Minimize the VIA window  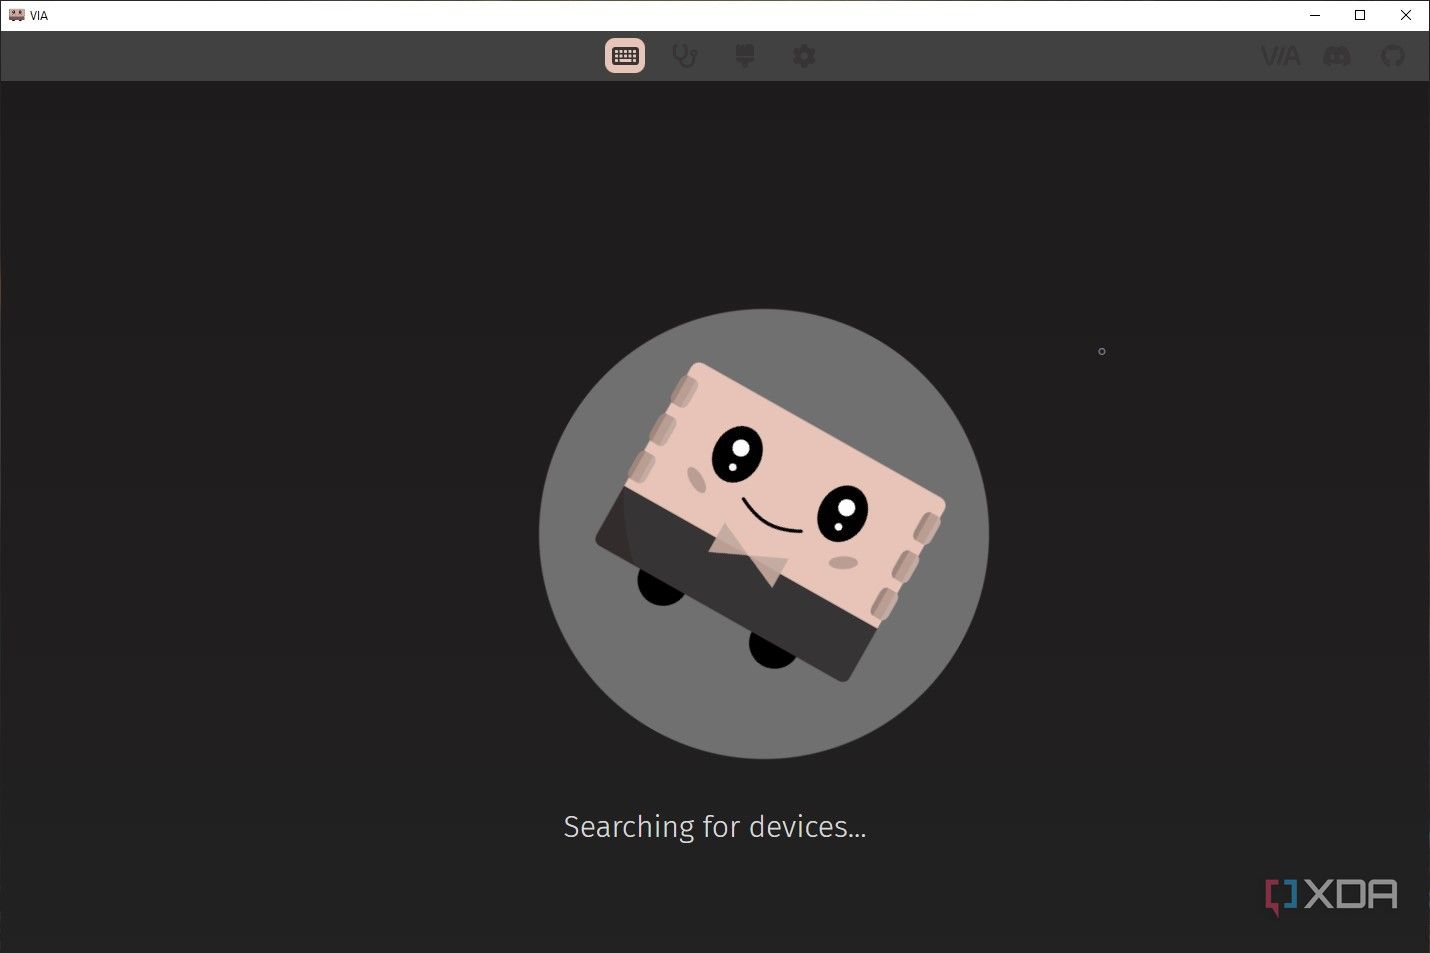[x=1315, y=15]
